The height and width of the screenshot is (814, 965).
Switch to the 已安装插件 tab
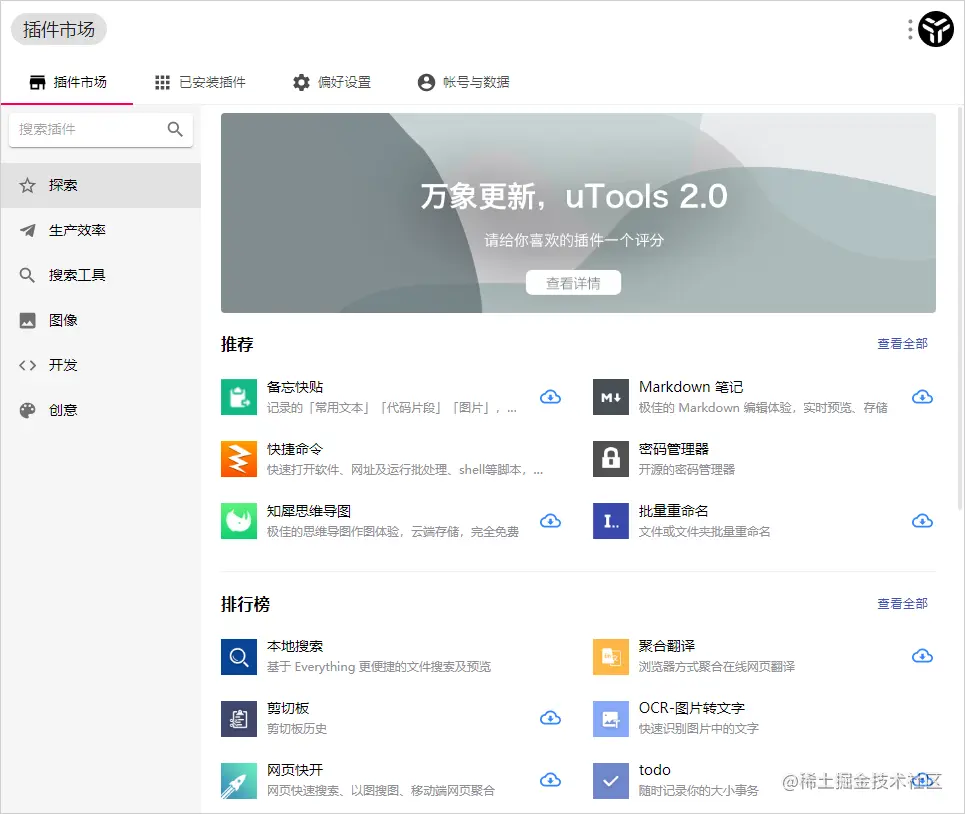[x=200, y=82]
